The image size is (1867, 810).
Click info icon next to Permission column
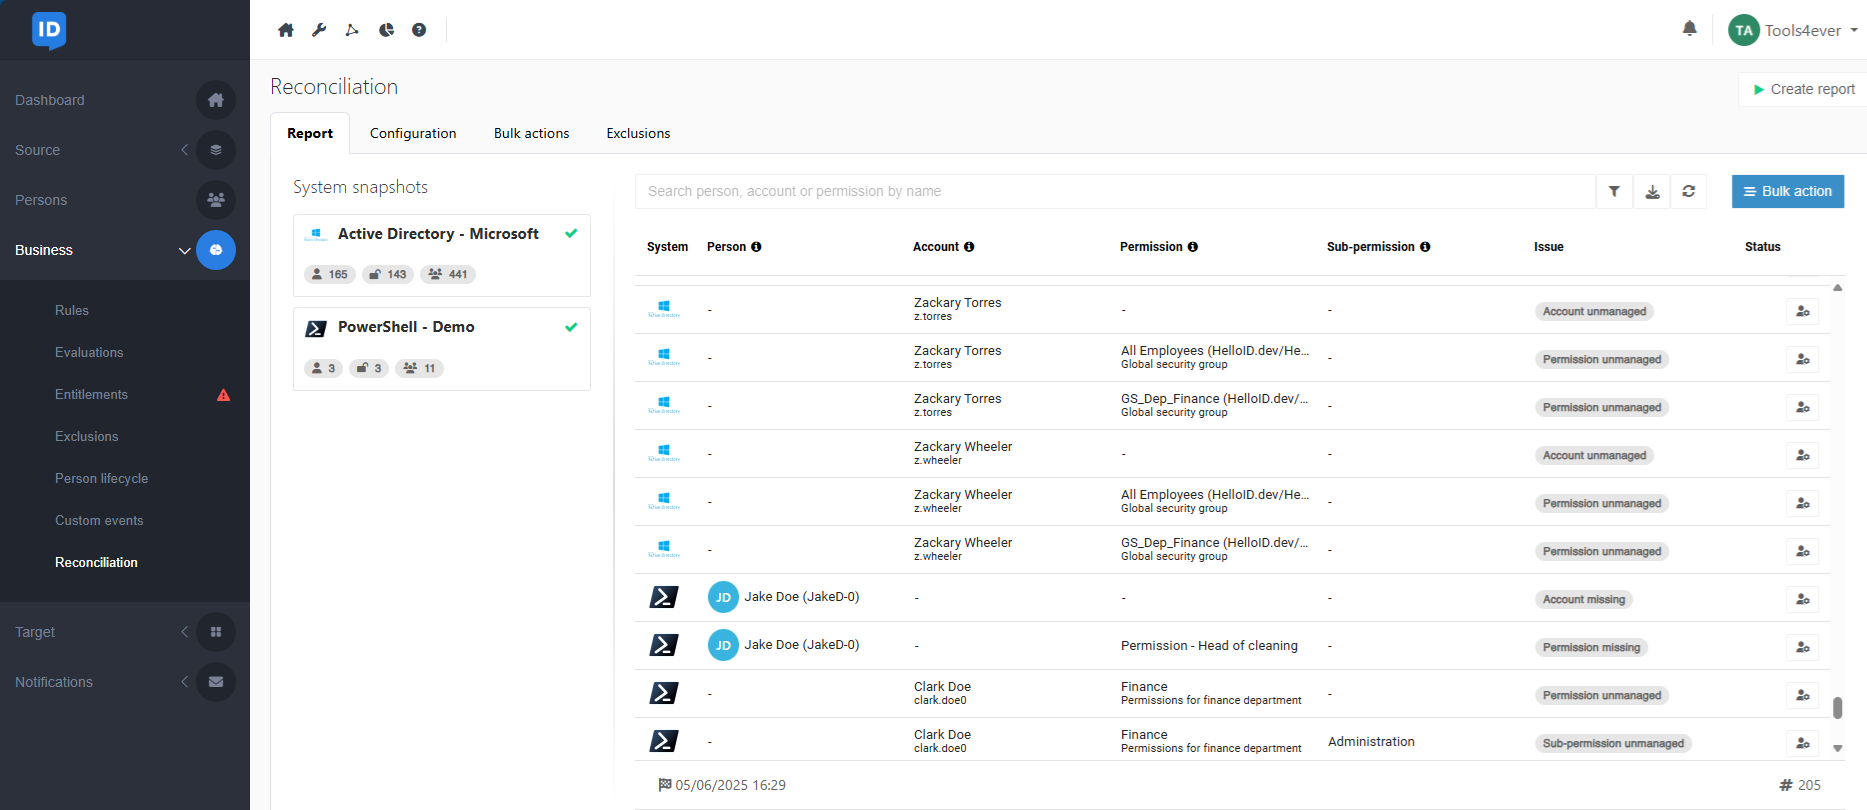coord(1192,247)
